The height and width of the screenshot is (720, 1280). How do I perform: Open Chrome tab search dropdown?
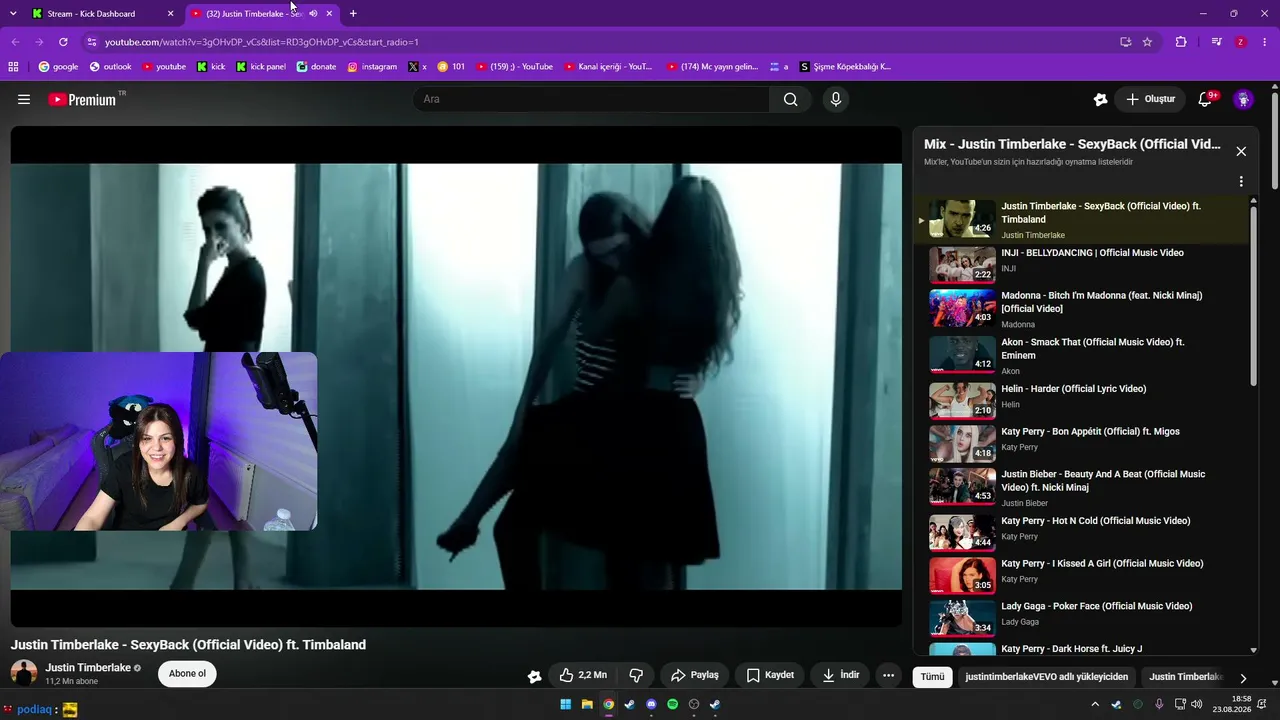pos(13,14)
